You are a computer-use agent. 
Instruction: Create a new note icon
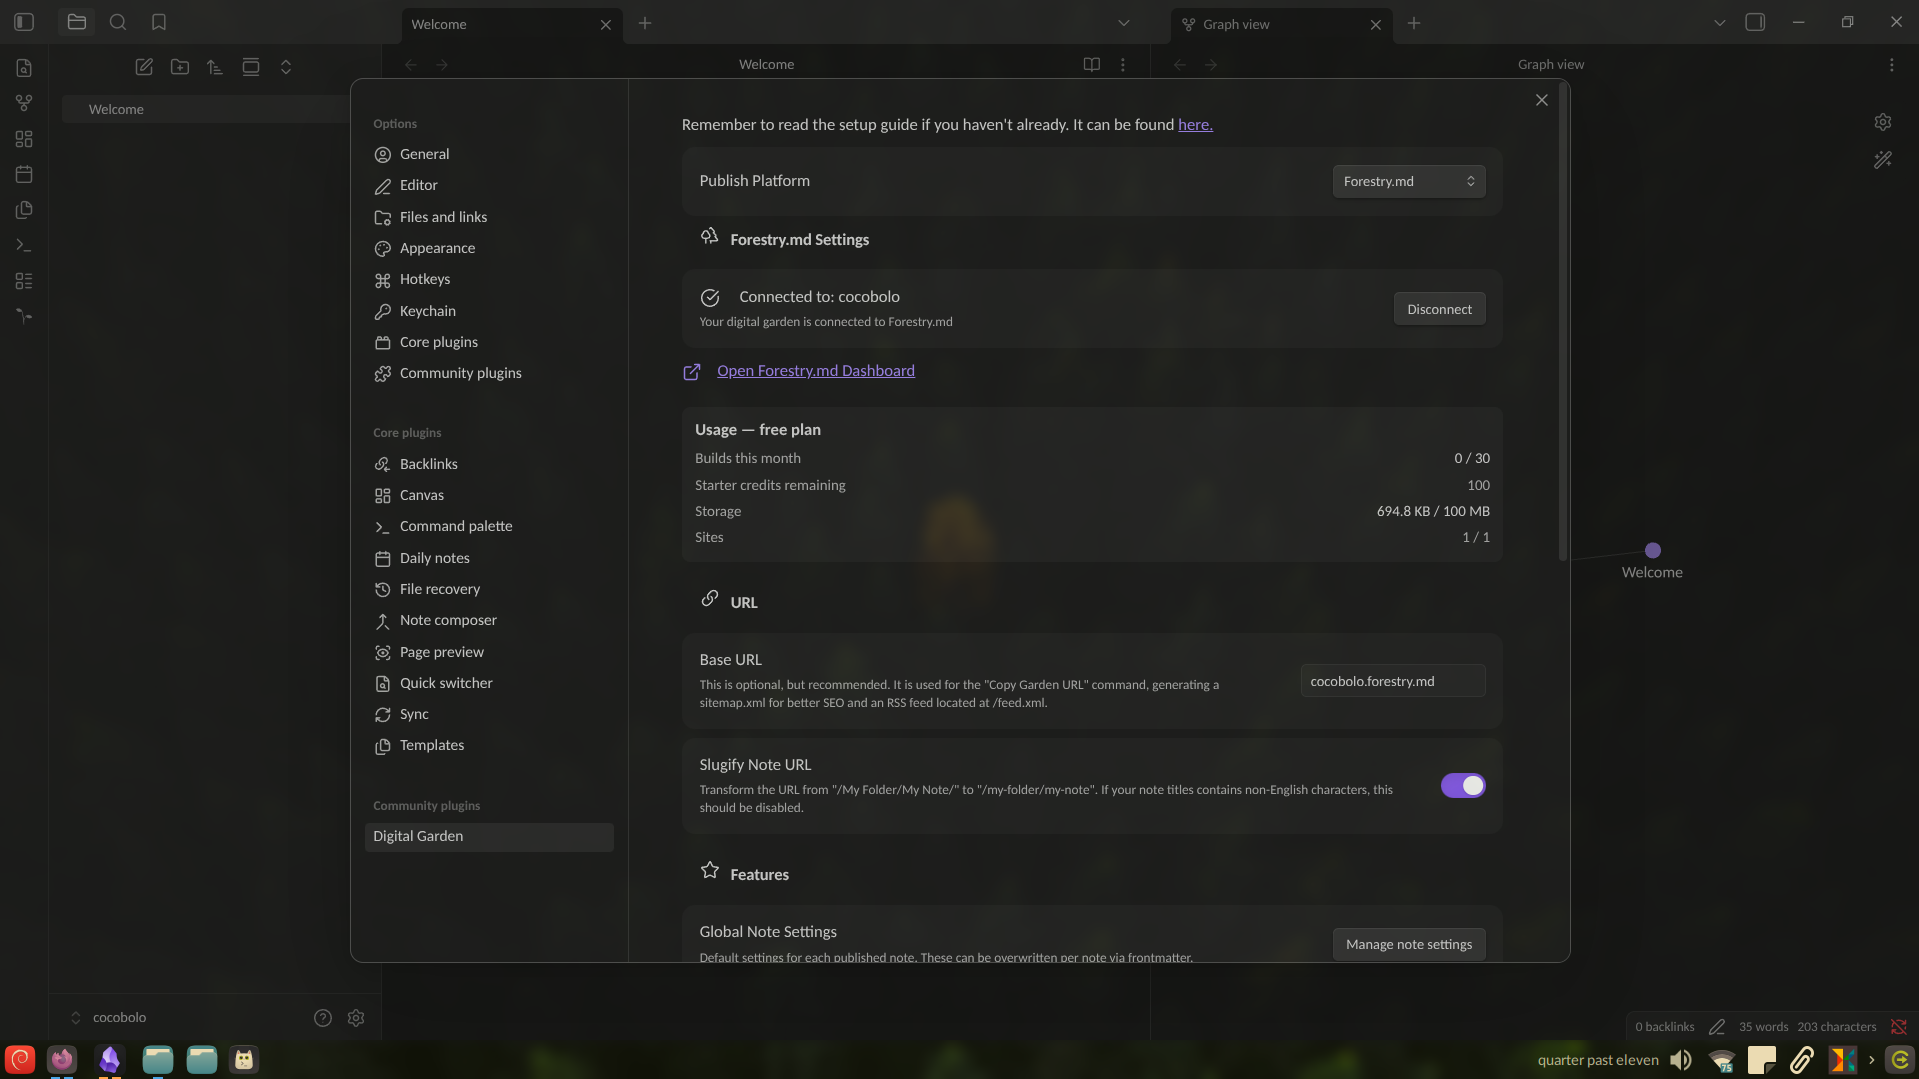click(144, 67)
